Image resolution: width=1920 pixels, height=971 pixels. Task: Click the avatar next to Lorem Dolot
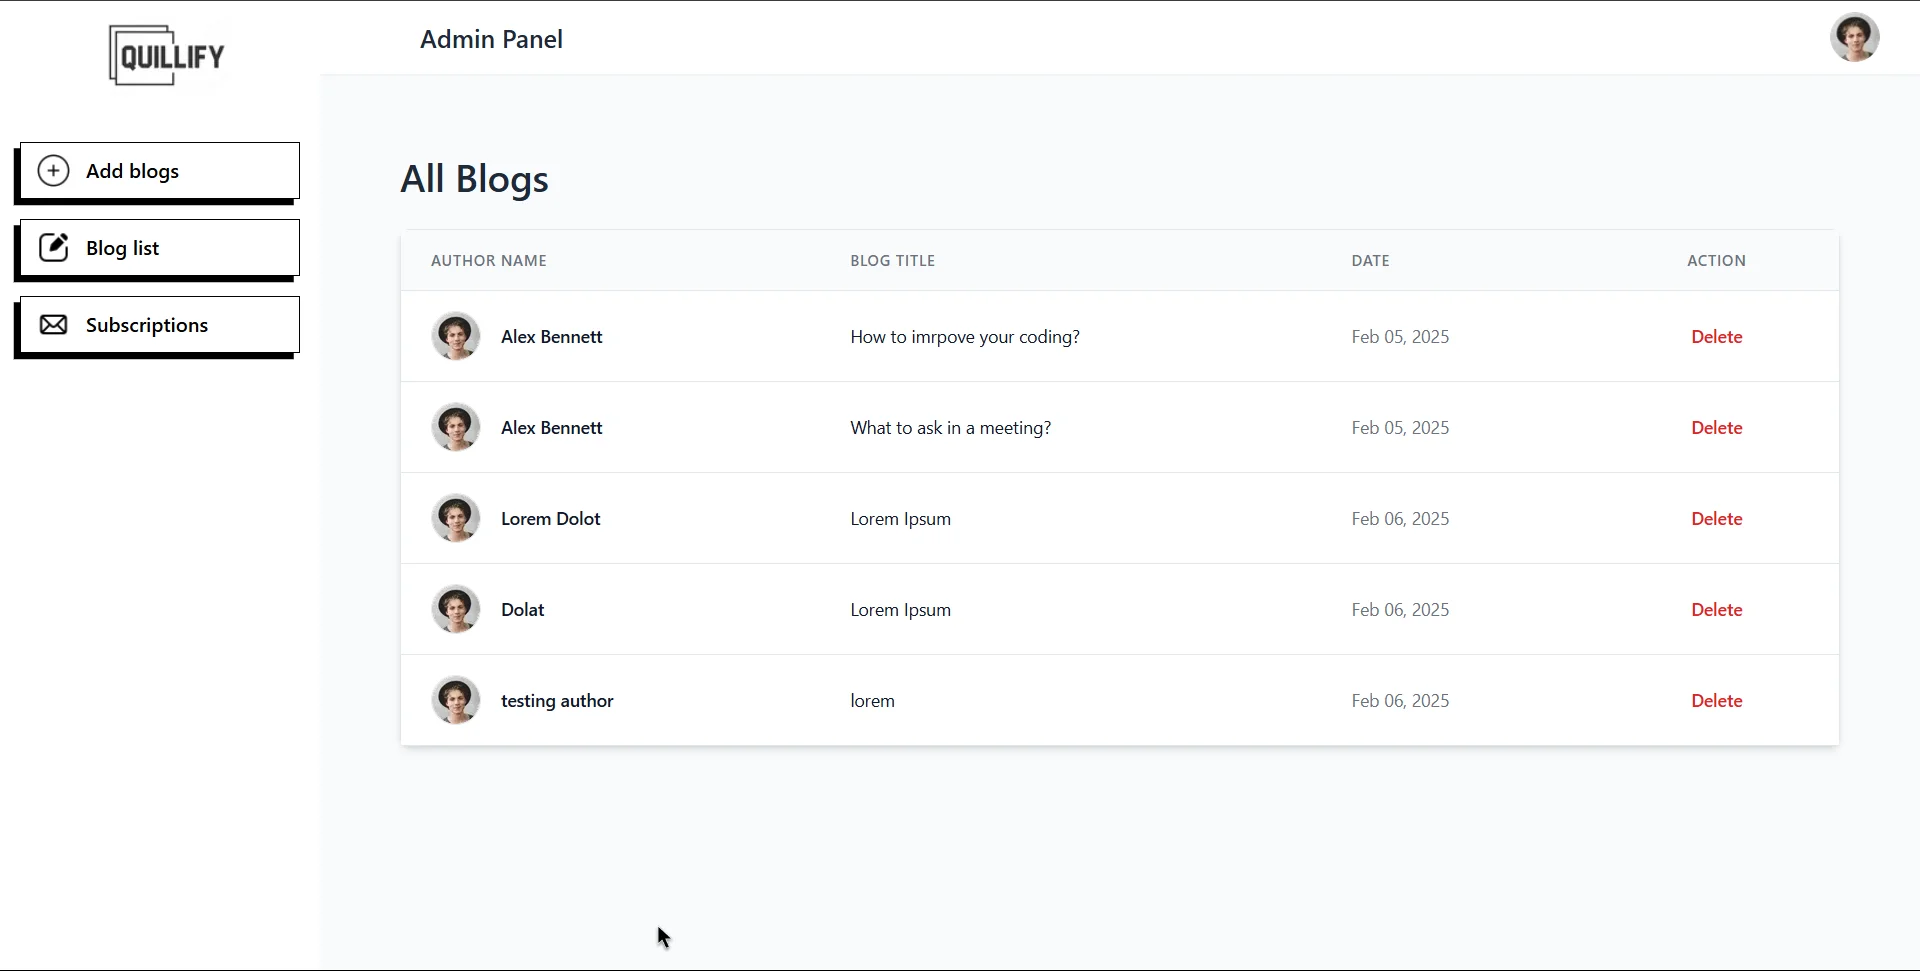click(x=456, y=518)
